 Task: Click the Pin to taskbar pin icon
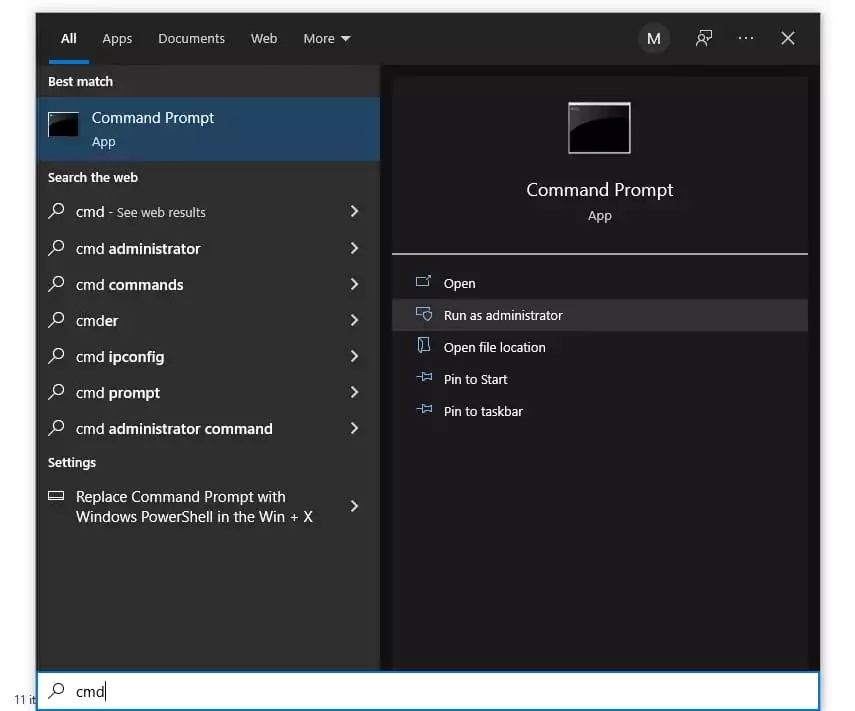click(x=424, y=409)
